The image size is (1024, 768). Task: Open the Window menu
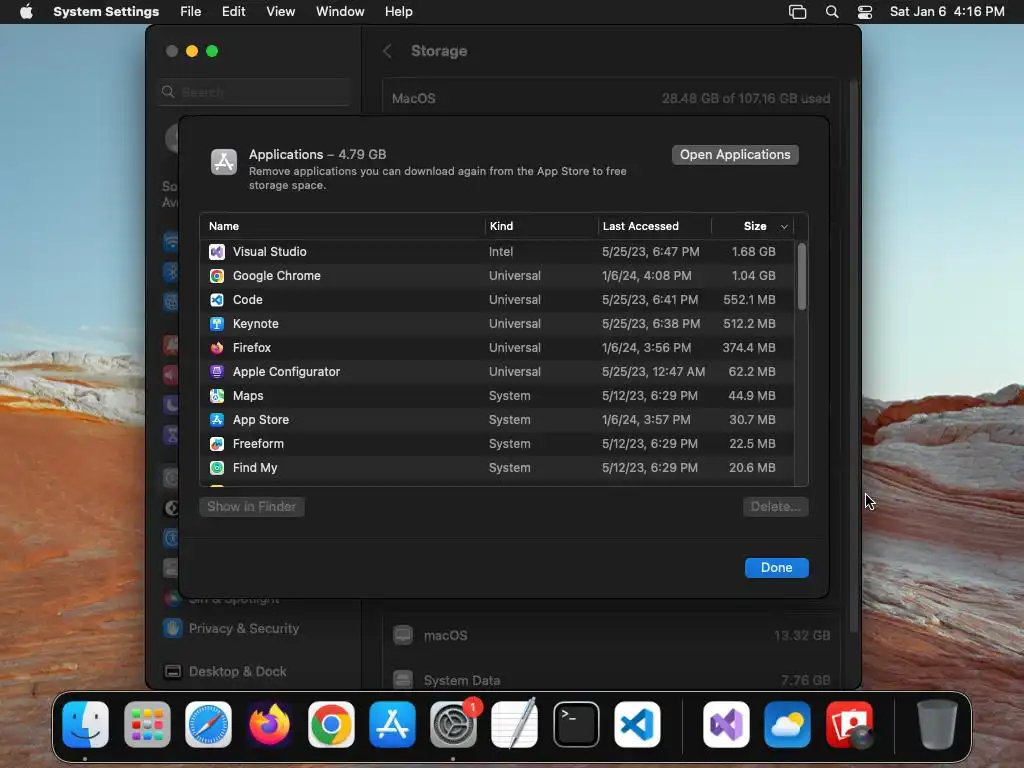tap(340, 12)
